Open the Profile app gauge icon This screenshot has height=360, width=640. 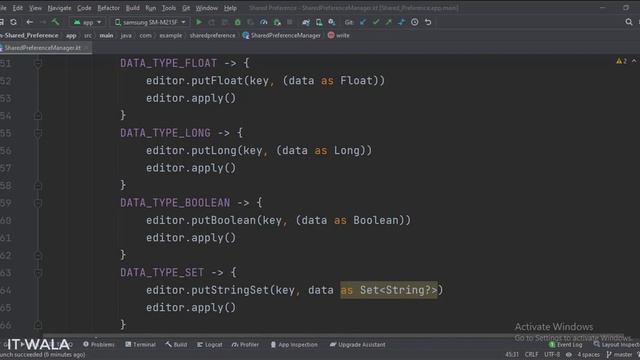(x=264, y=22)
